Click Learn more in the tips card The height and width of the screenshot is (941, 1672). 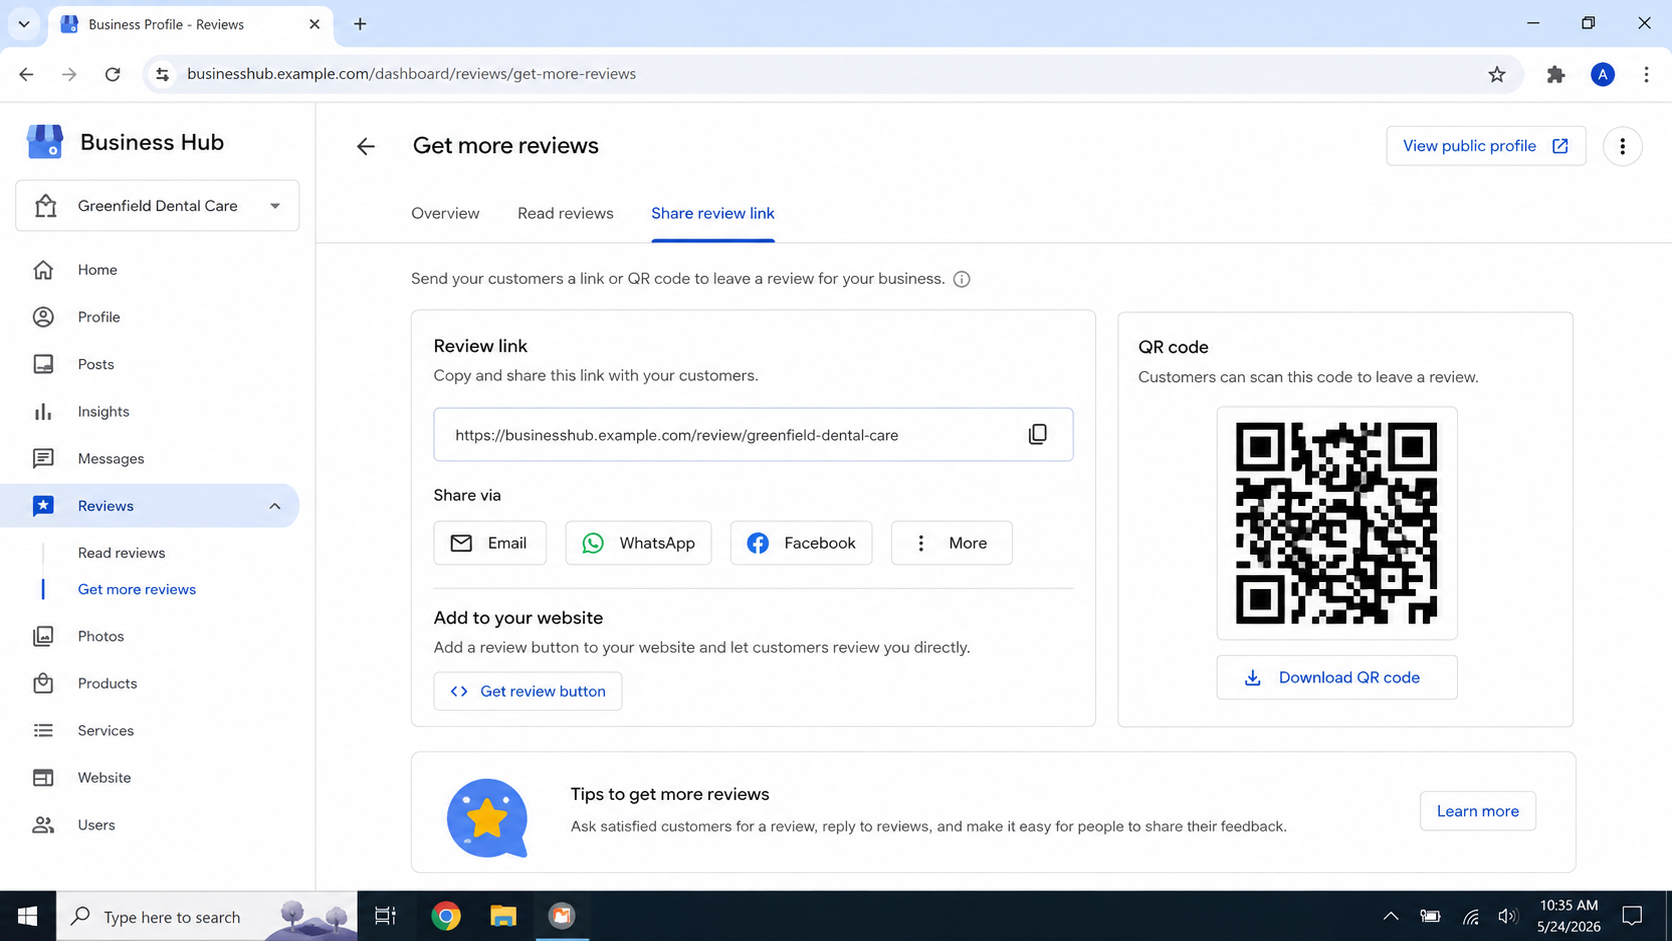1477,811
